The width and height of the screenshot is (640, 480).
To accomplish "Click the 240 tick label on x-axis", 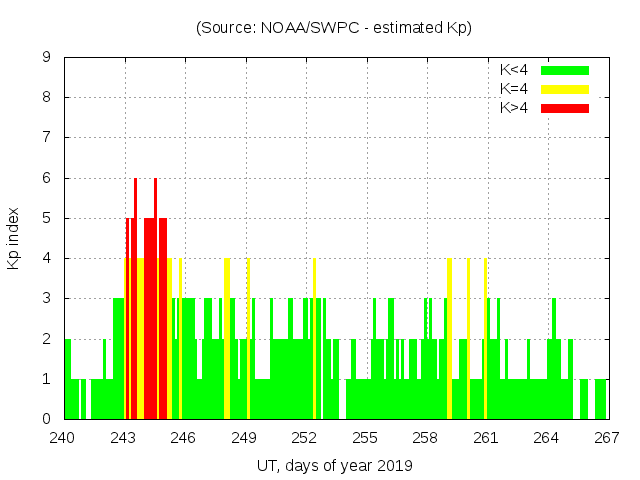I will point(63,438).
